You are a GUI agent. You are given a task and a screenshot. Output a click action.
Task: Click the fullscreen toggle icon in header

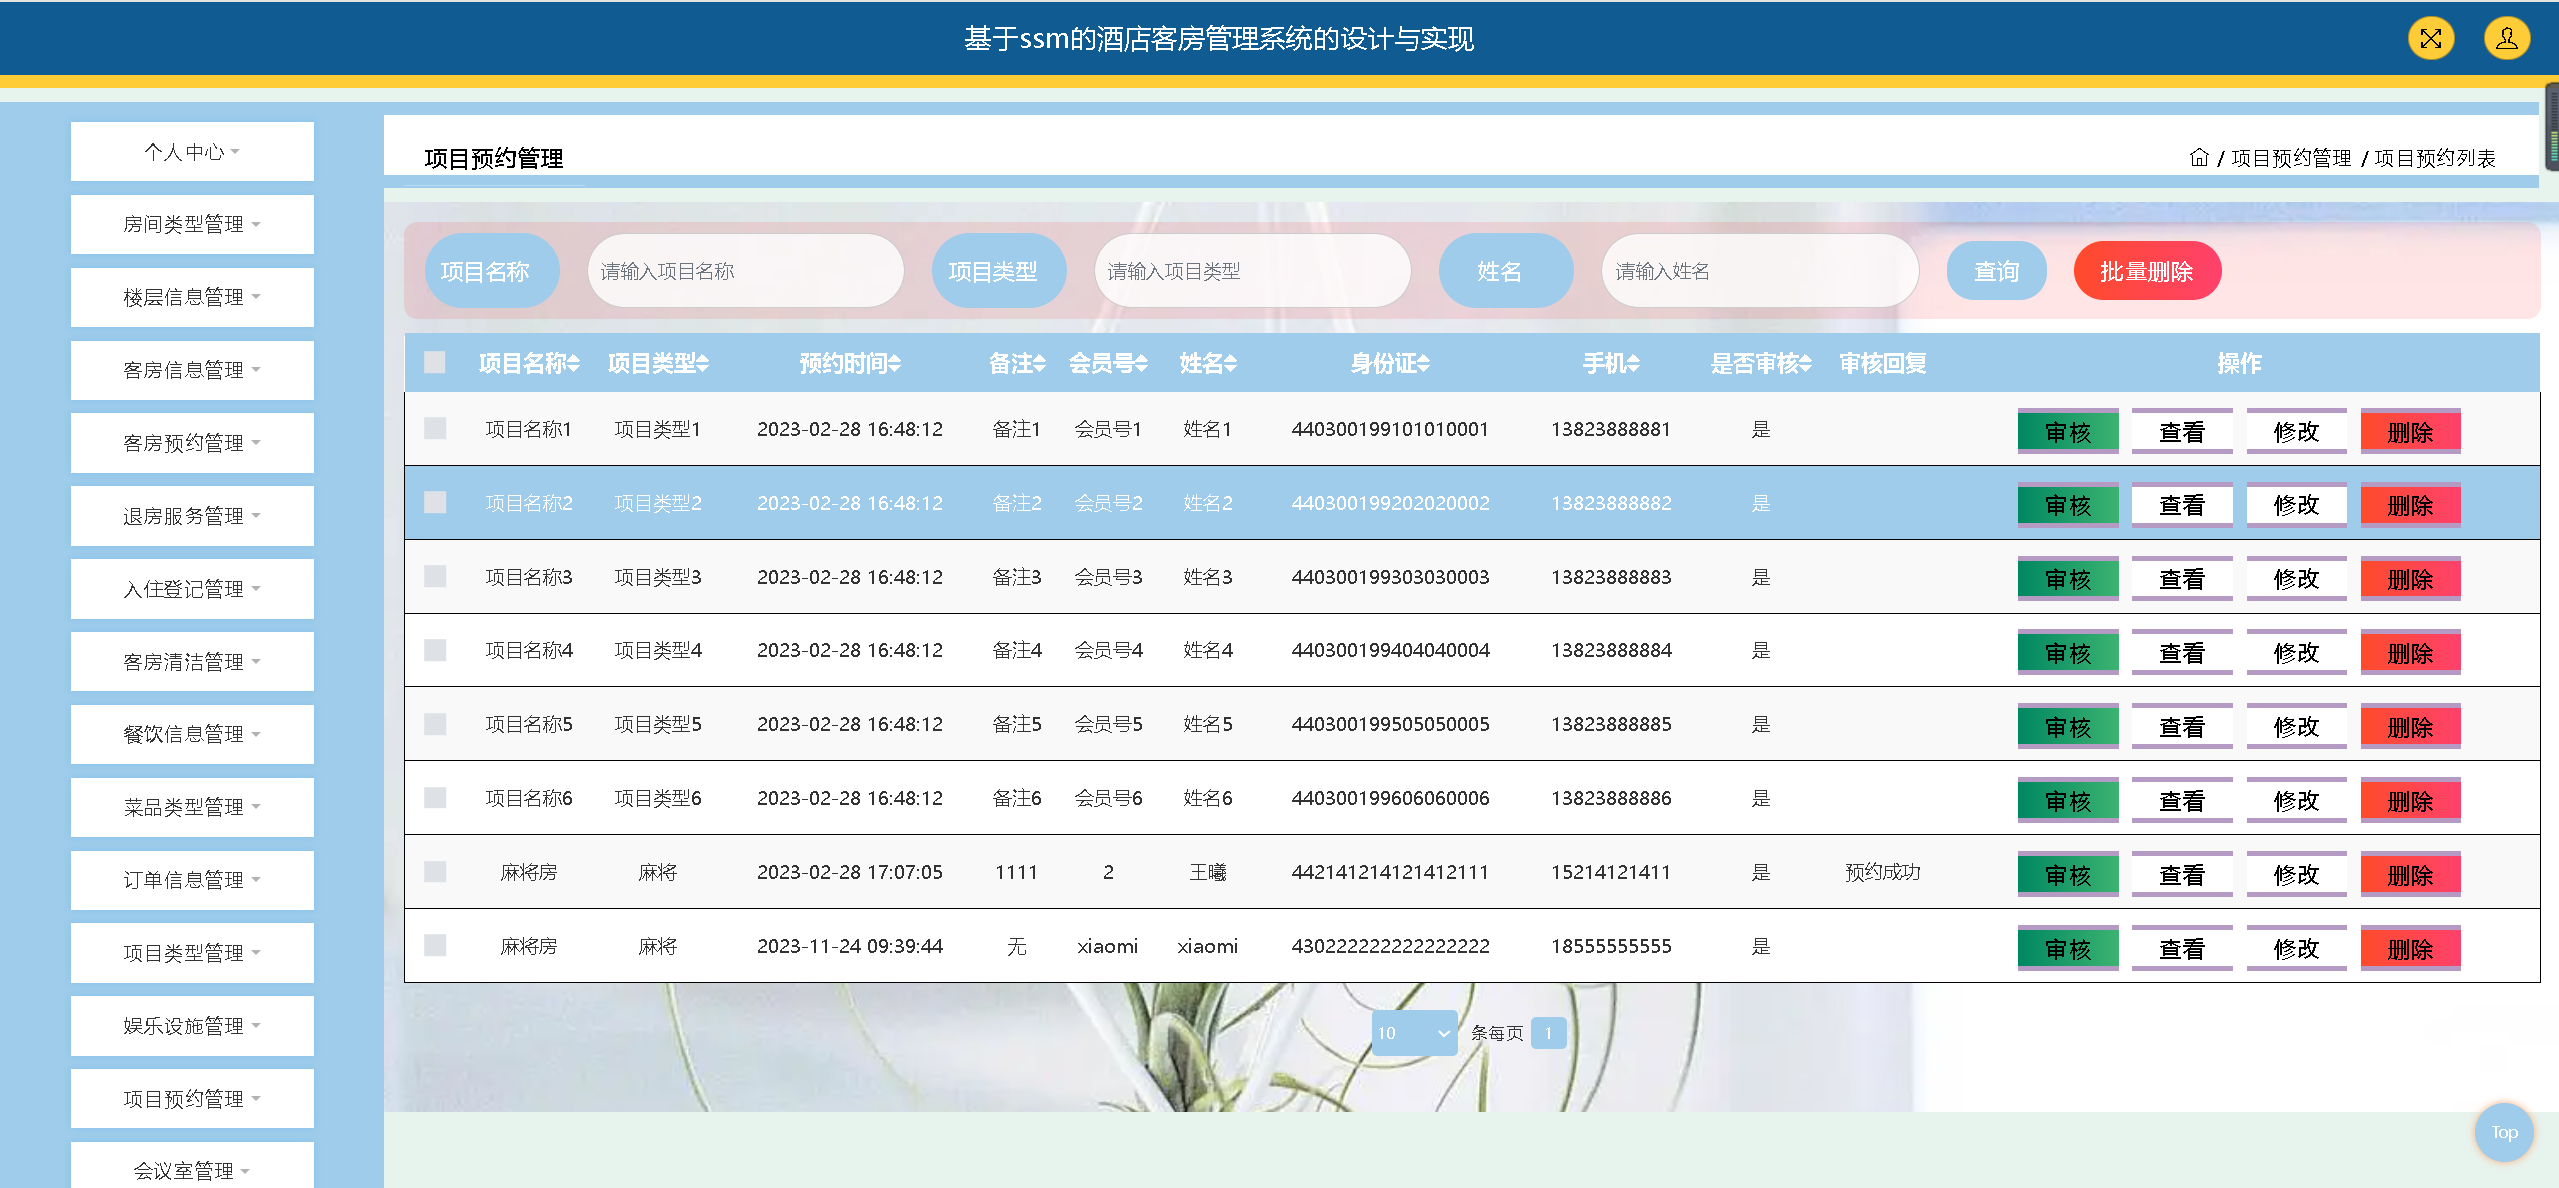point(2430,39)
